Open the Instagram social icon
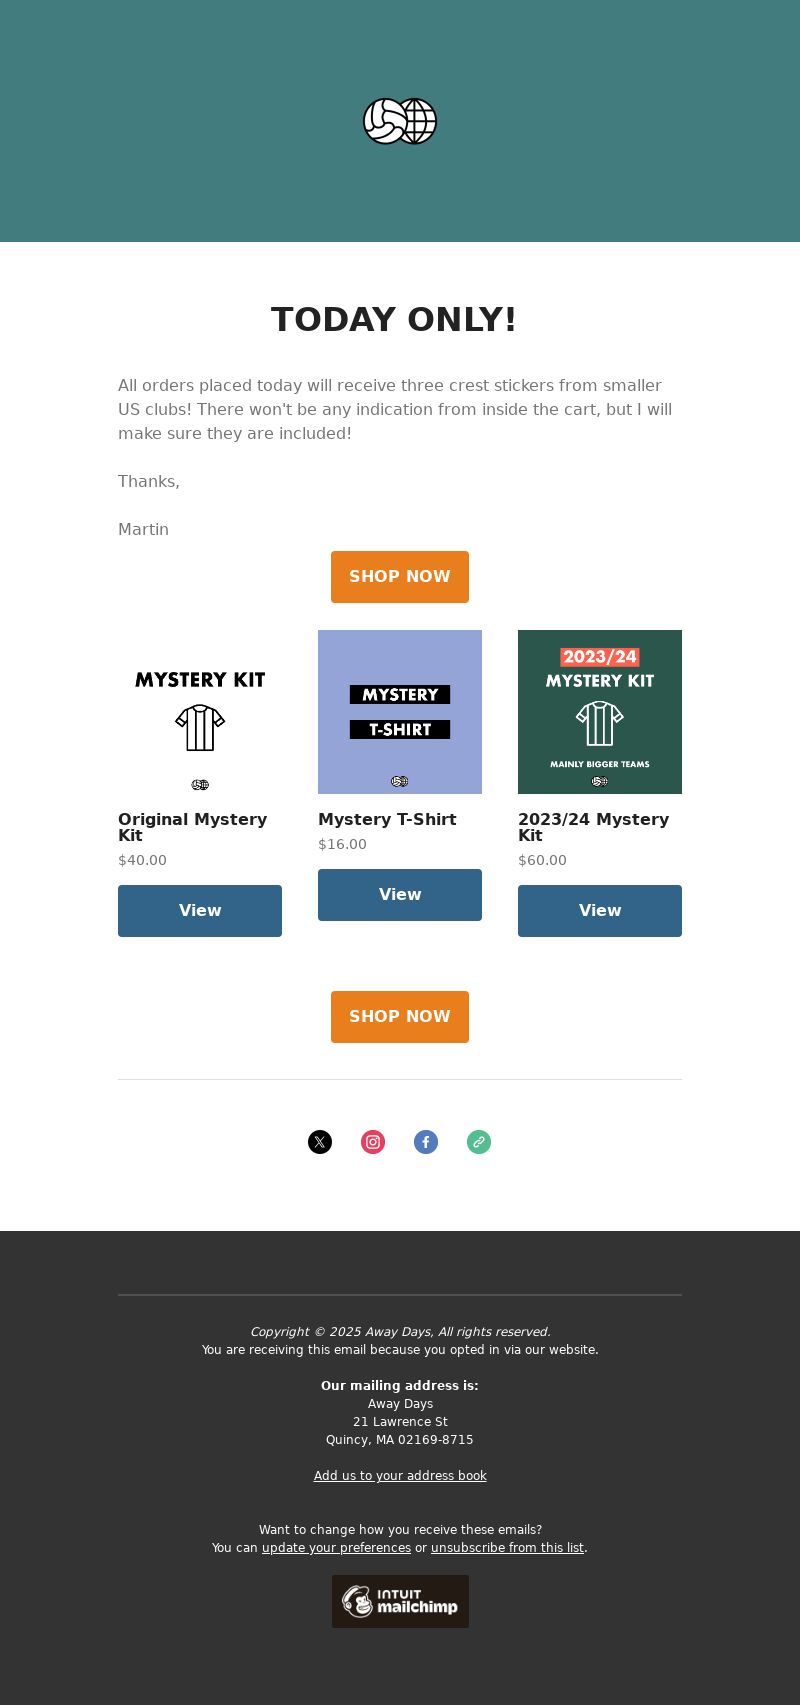This screenshot has width=800, height=1705. (x=373, y=1142)
